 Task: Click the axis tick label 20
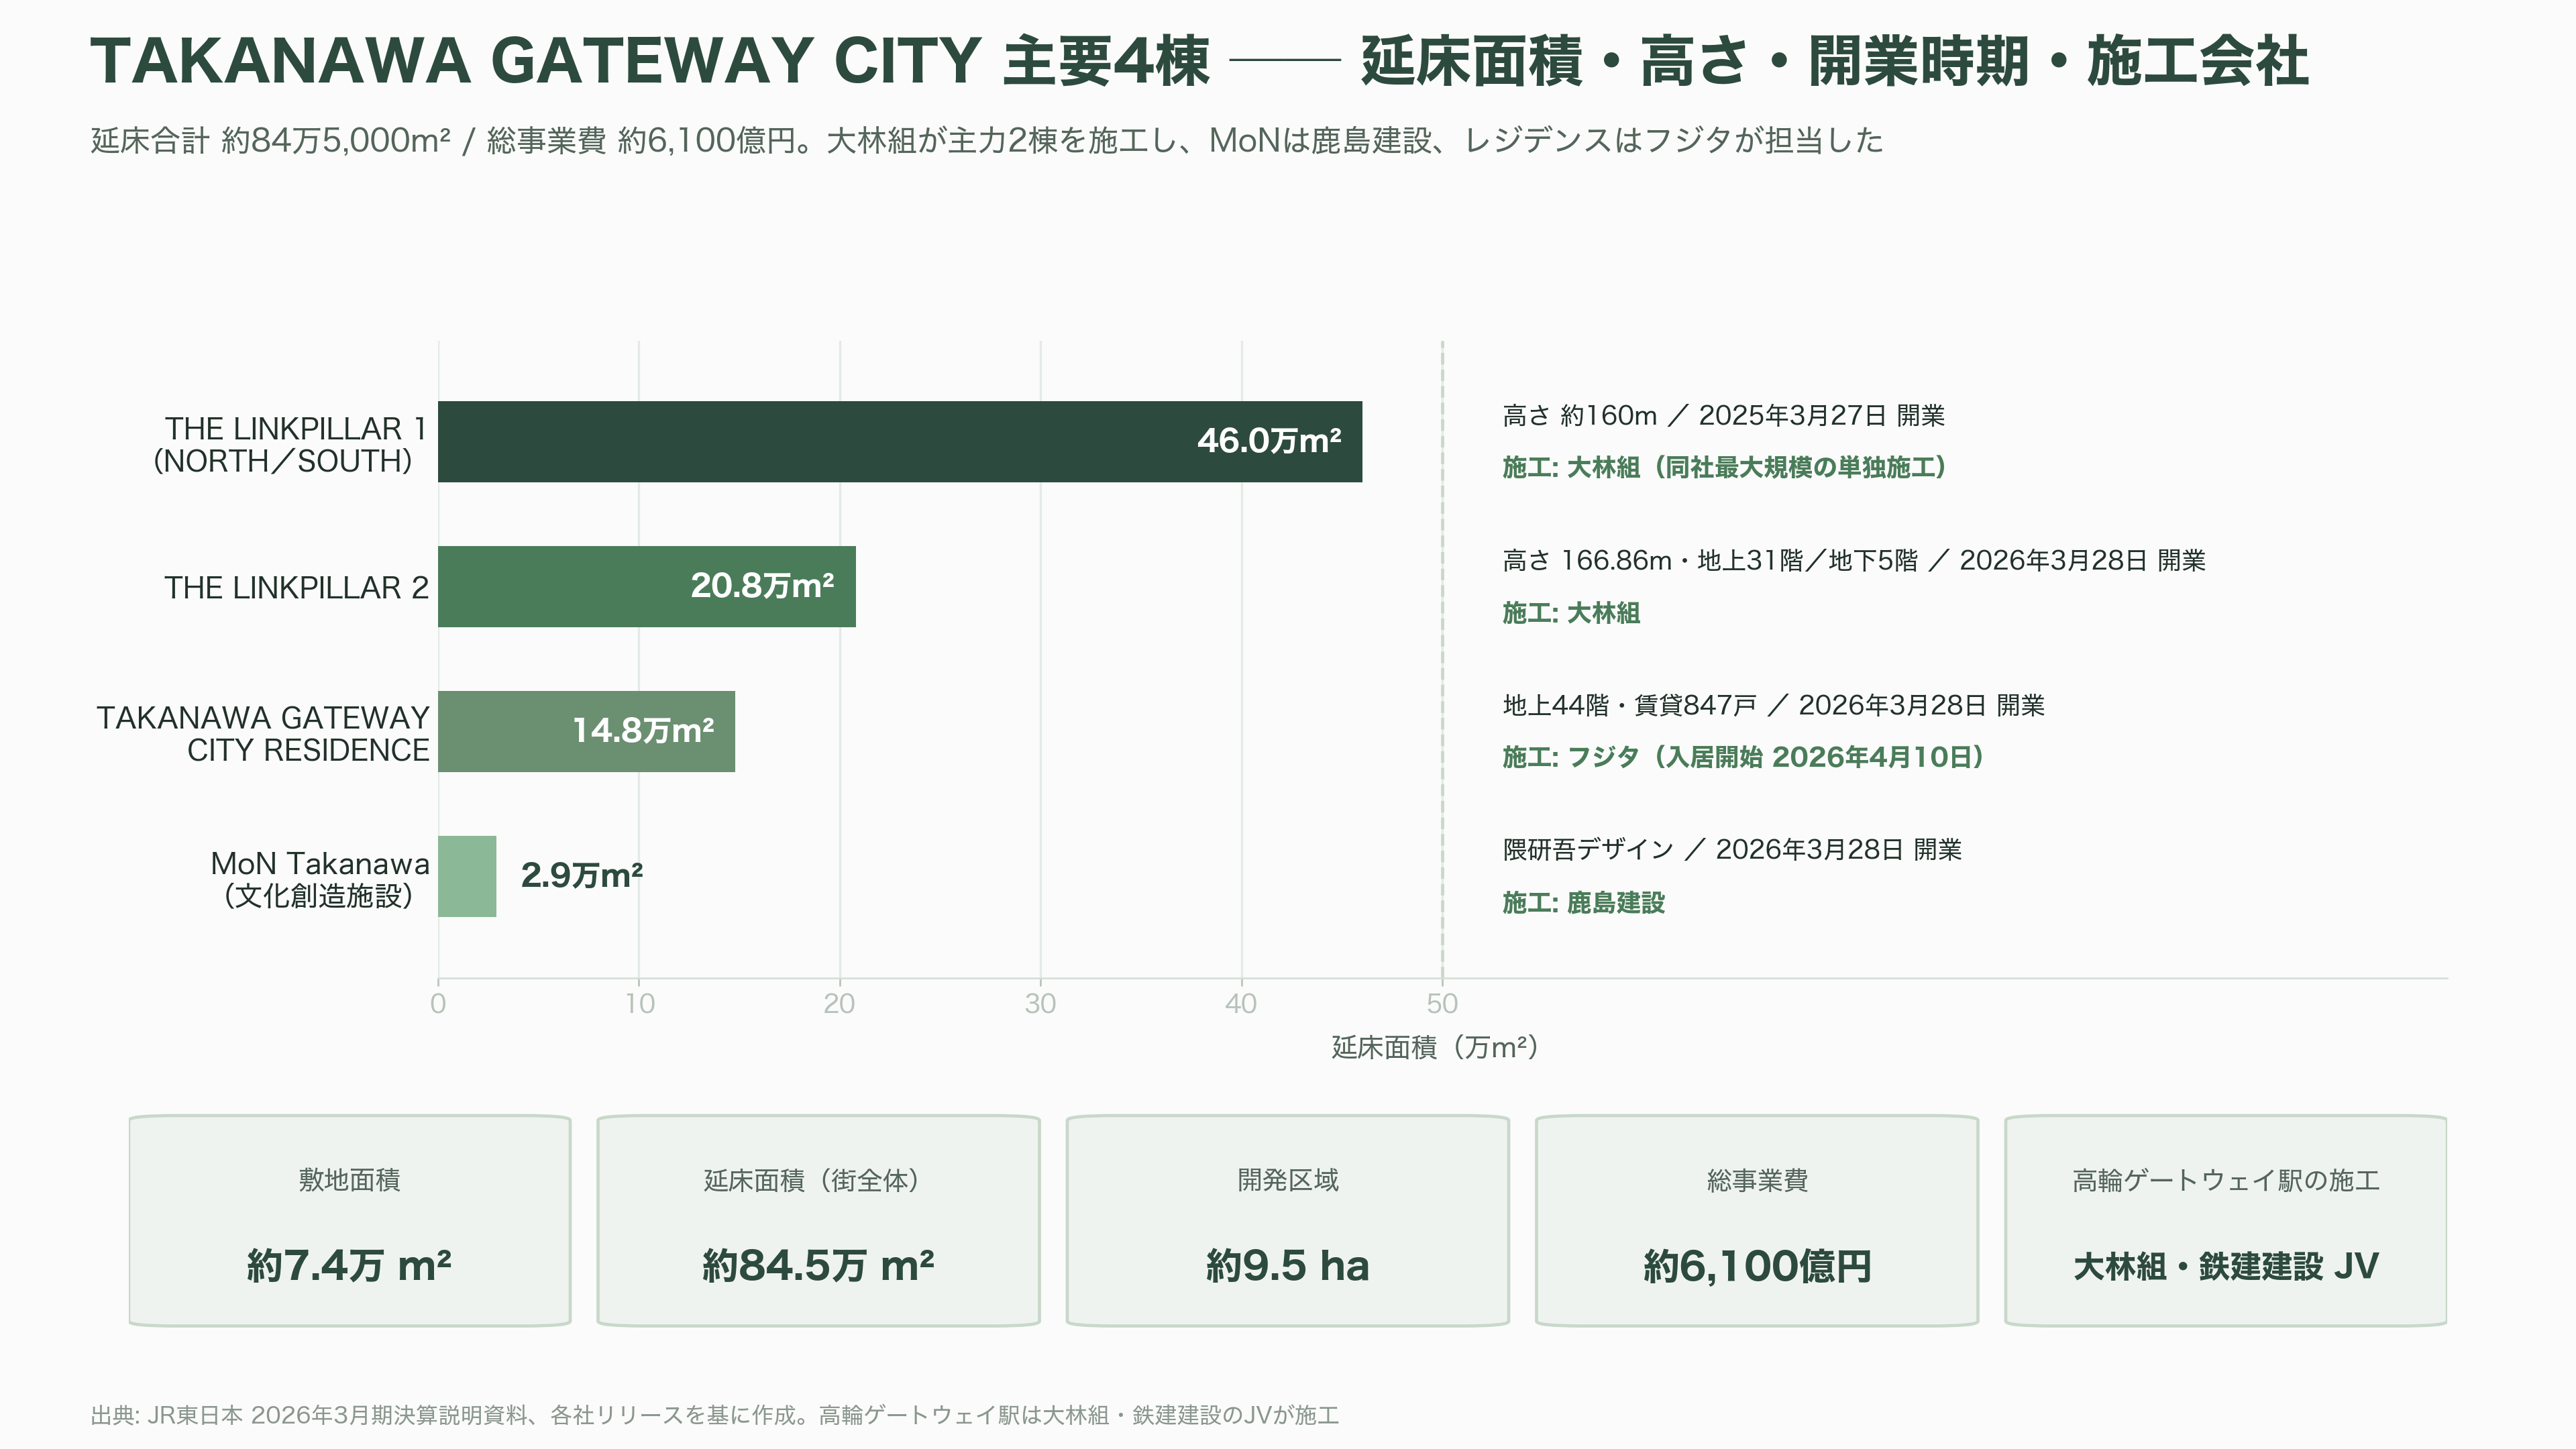(840, 1003)
